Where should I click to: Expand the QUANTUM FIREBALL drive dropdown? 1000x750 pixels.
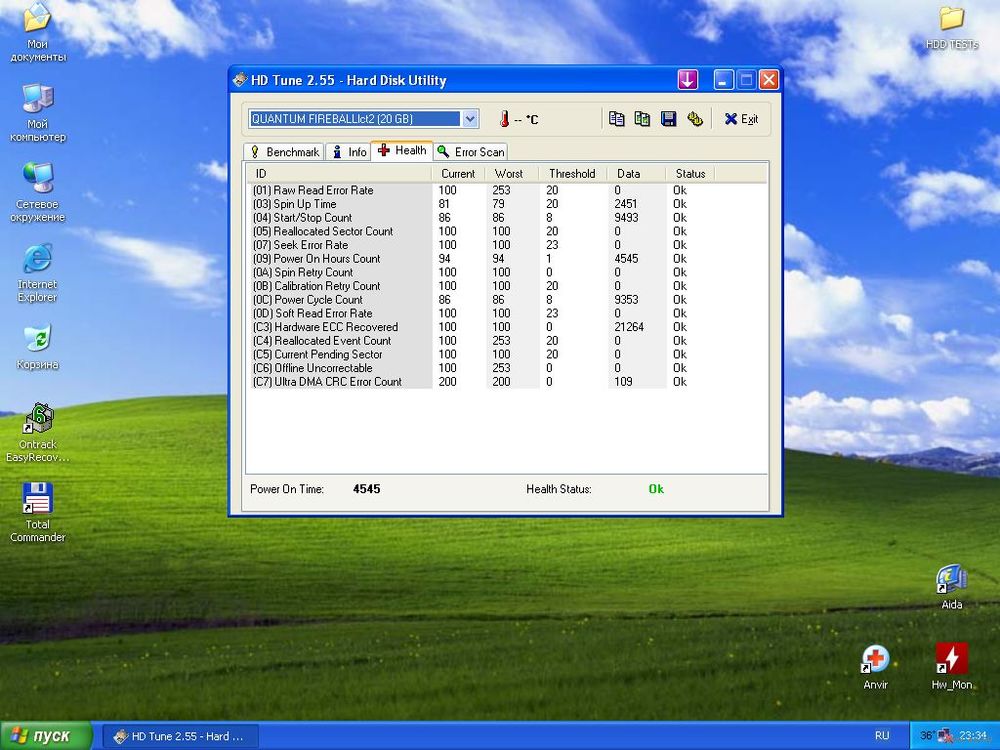click(x=470, y=119)
